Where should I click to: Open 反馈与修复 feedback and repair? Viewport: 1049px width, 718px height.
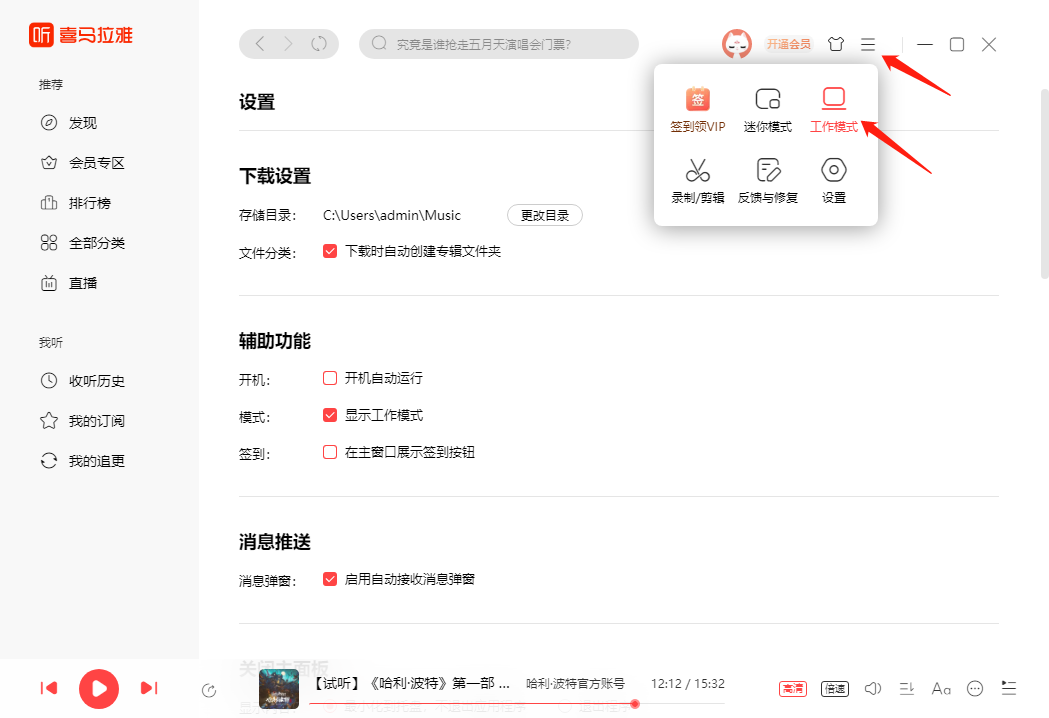pos(767,171)
